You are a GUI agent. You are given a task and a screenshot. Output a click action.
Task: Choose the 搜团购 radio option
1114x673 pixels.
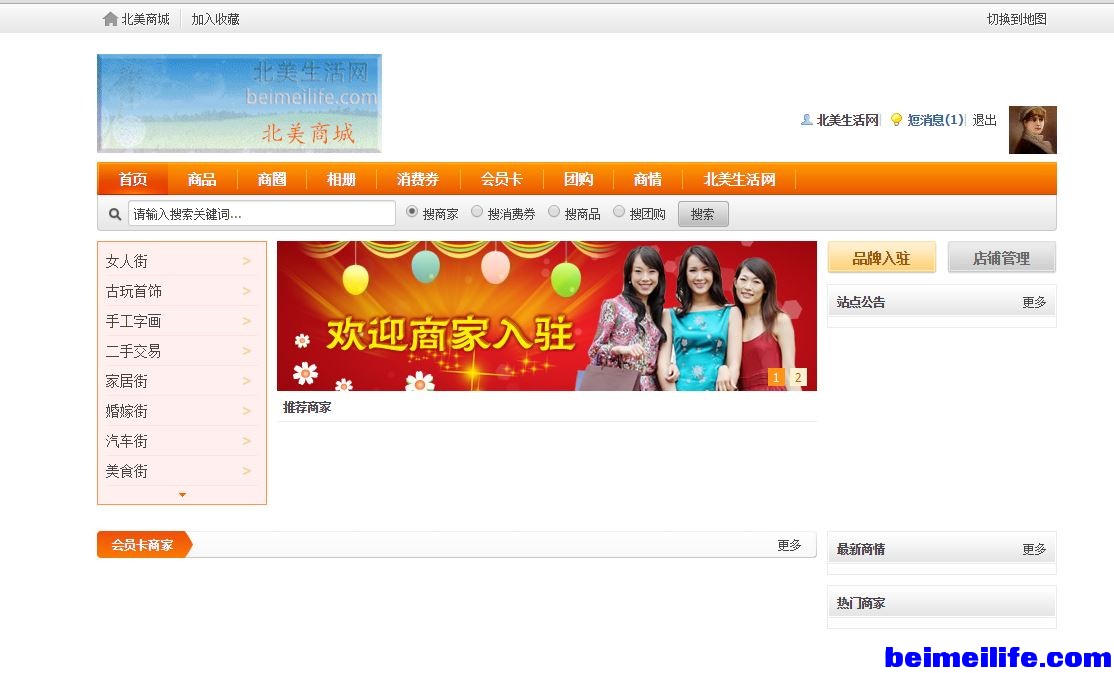[x=619, y=212]
